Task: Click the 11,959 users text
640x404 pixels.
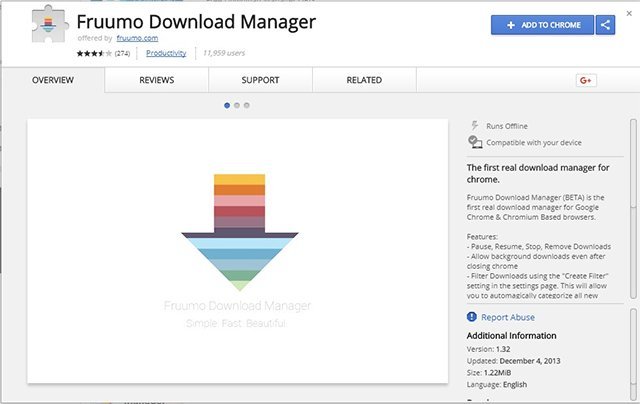Action: pyautogui.click(x=224, y=53)
